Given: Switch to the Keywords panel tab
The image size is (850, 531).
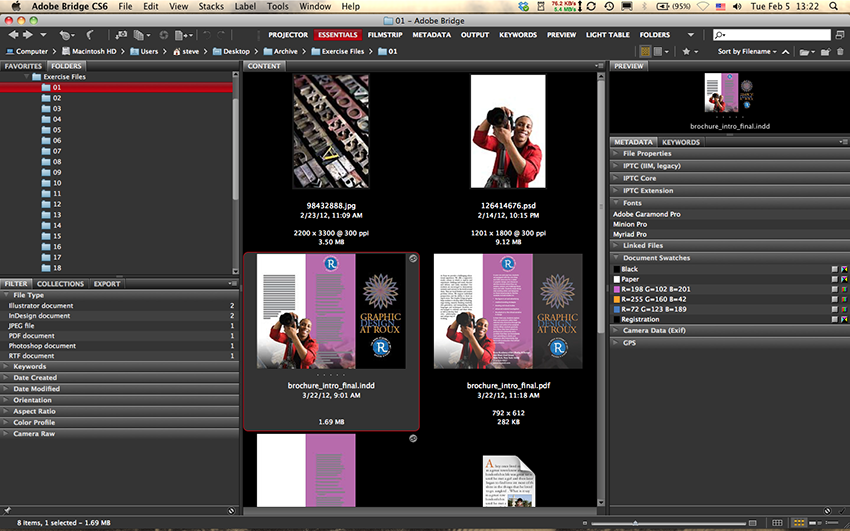Looking at the screenshot, I should pyautogui.click(x=681, y=143).
